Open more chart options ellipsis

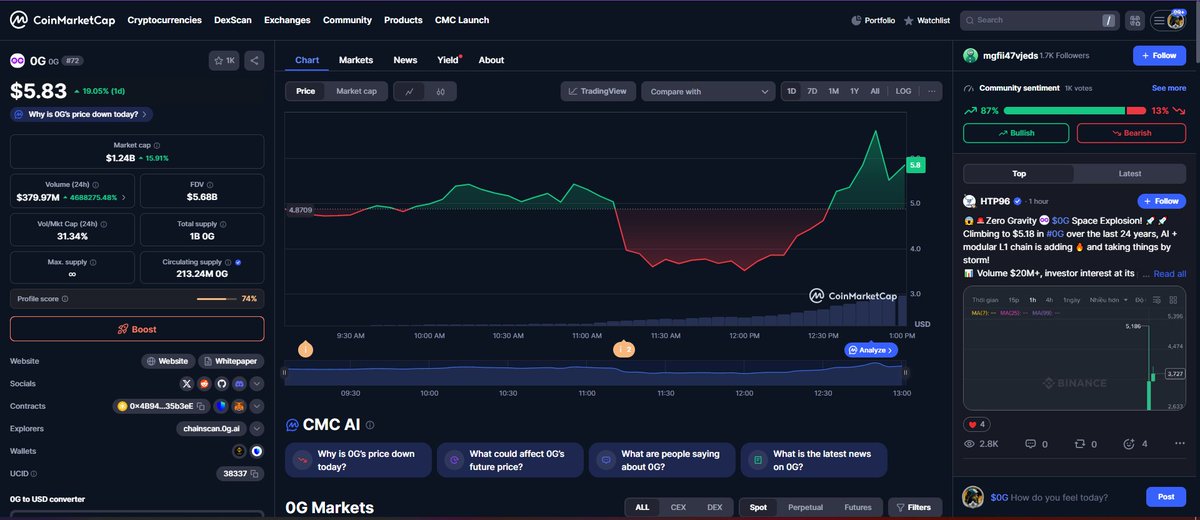tap(932, 91)
